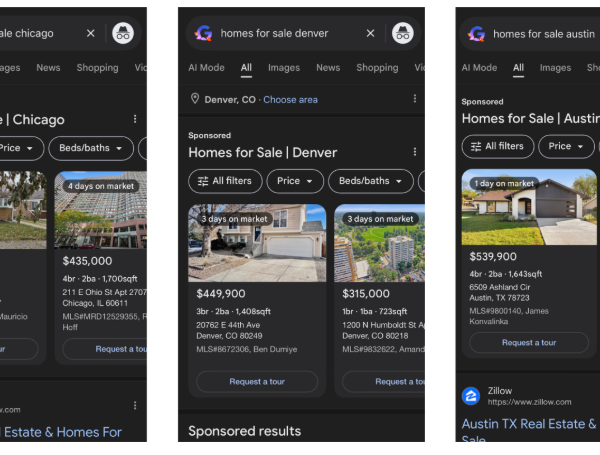
Task: Open the Images tab in Denver panel
Action: pyautogui.click(x=284, y=68)
